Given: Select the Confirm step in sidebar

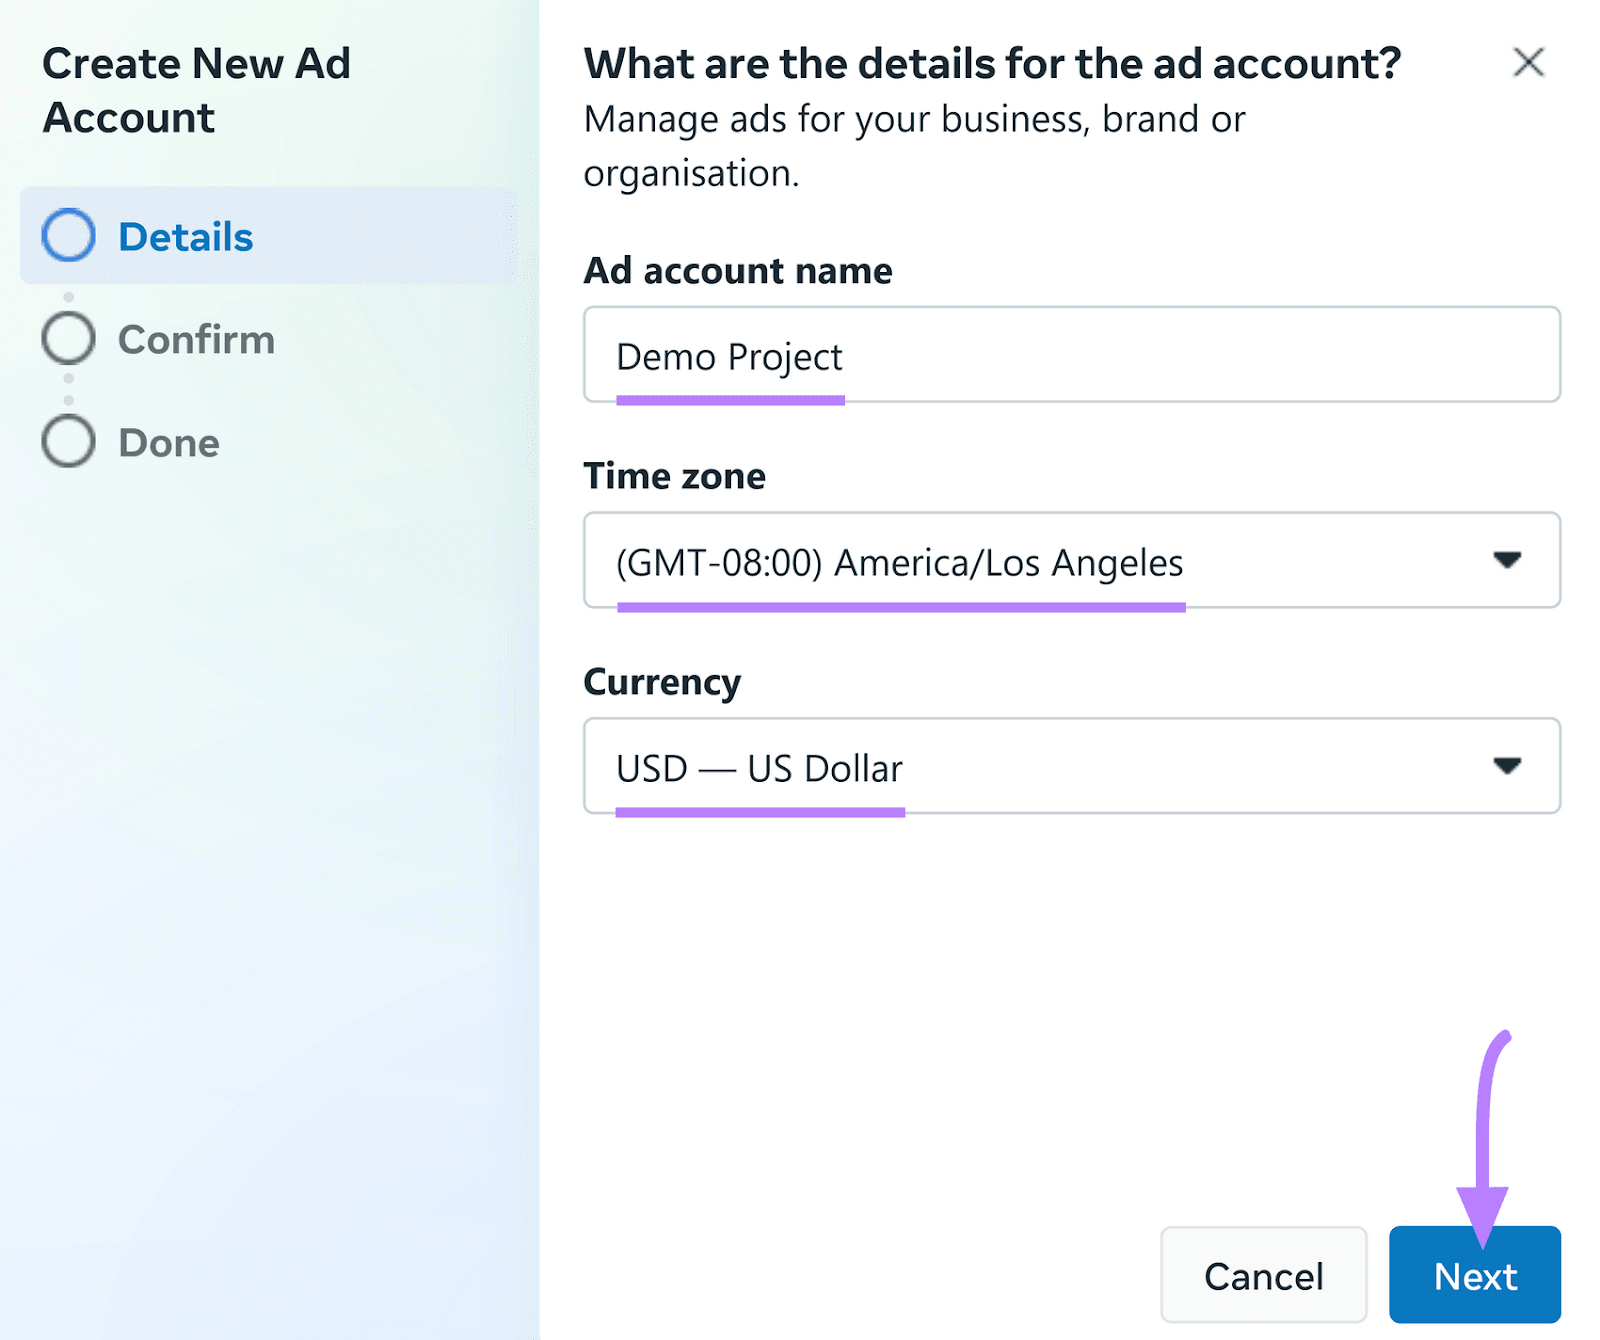Looking at the screenshot, I should pyautogui.click(x=195, y=338).
